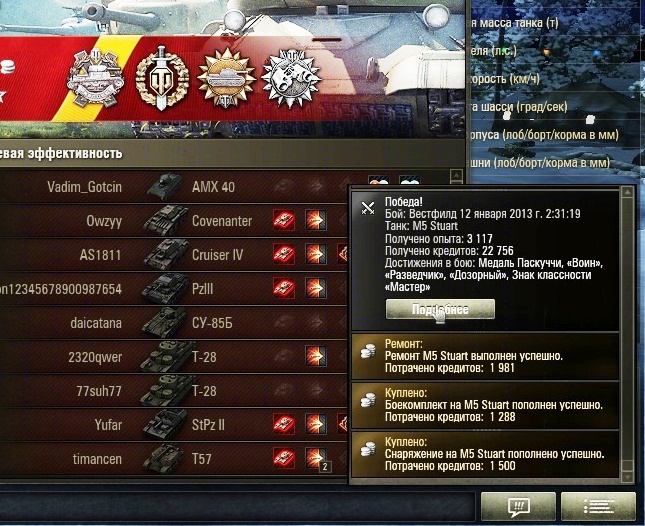The width and height of the screenshot is (645, 526).
Task: Click notification panel scrollbar down arrow
Action: click(x=627, y=477)
